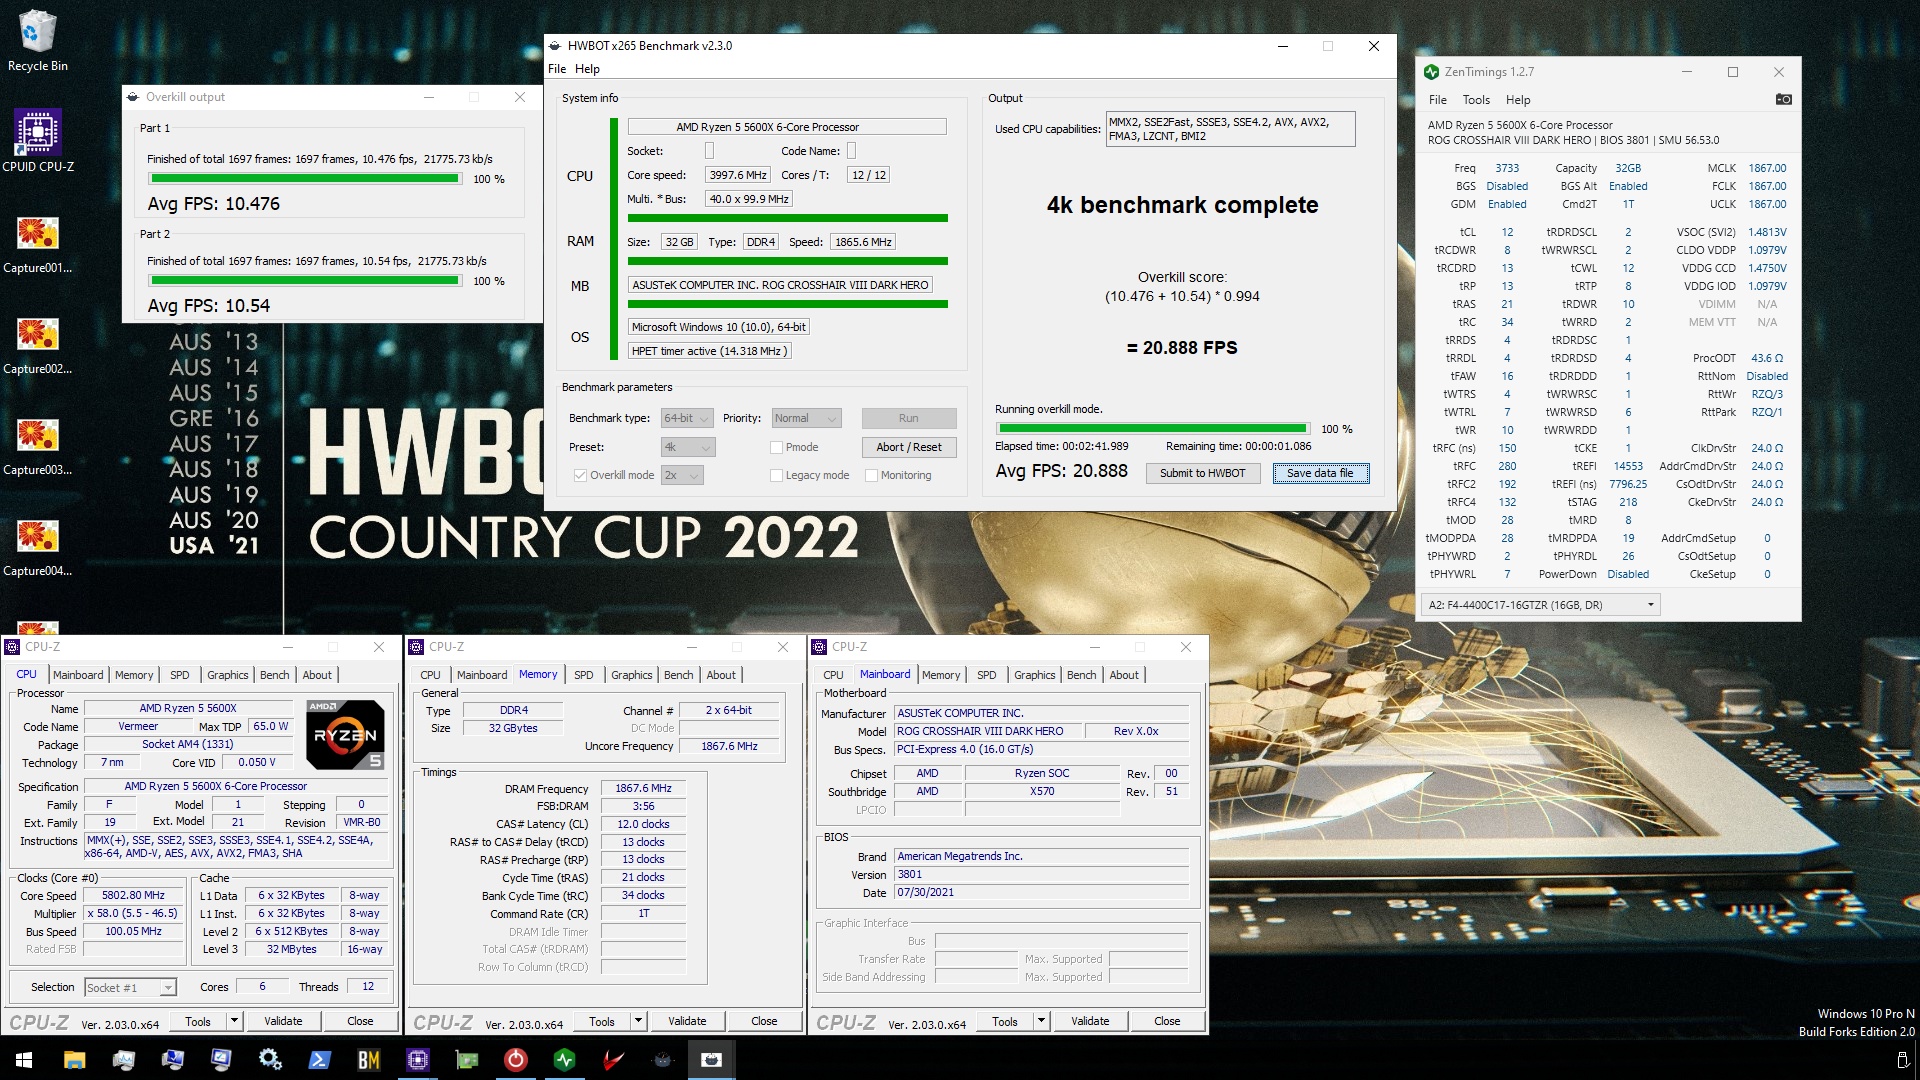Open the BM application taskbar icon
Viewport: 1920px width, 1080px height.
click(x=368, y=1060)
